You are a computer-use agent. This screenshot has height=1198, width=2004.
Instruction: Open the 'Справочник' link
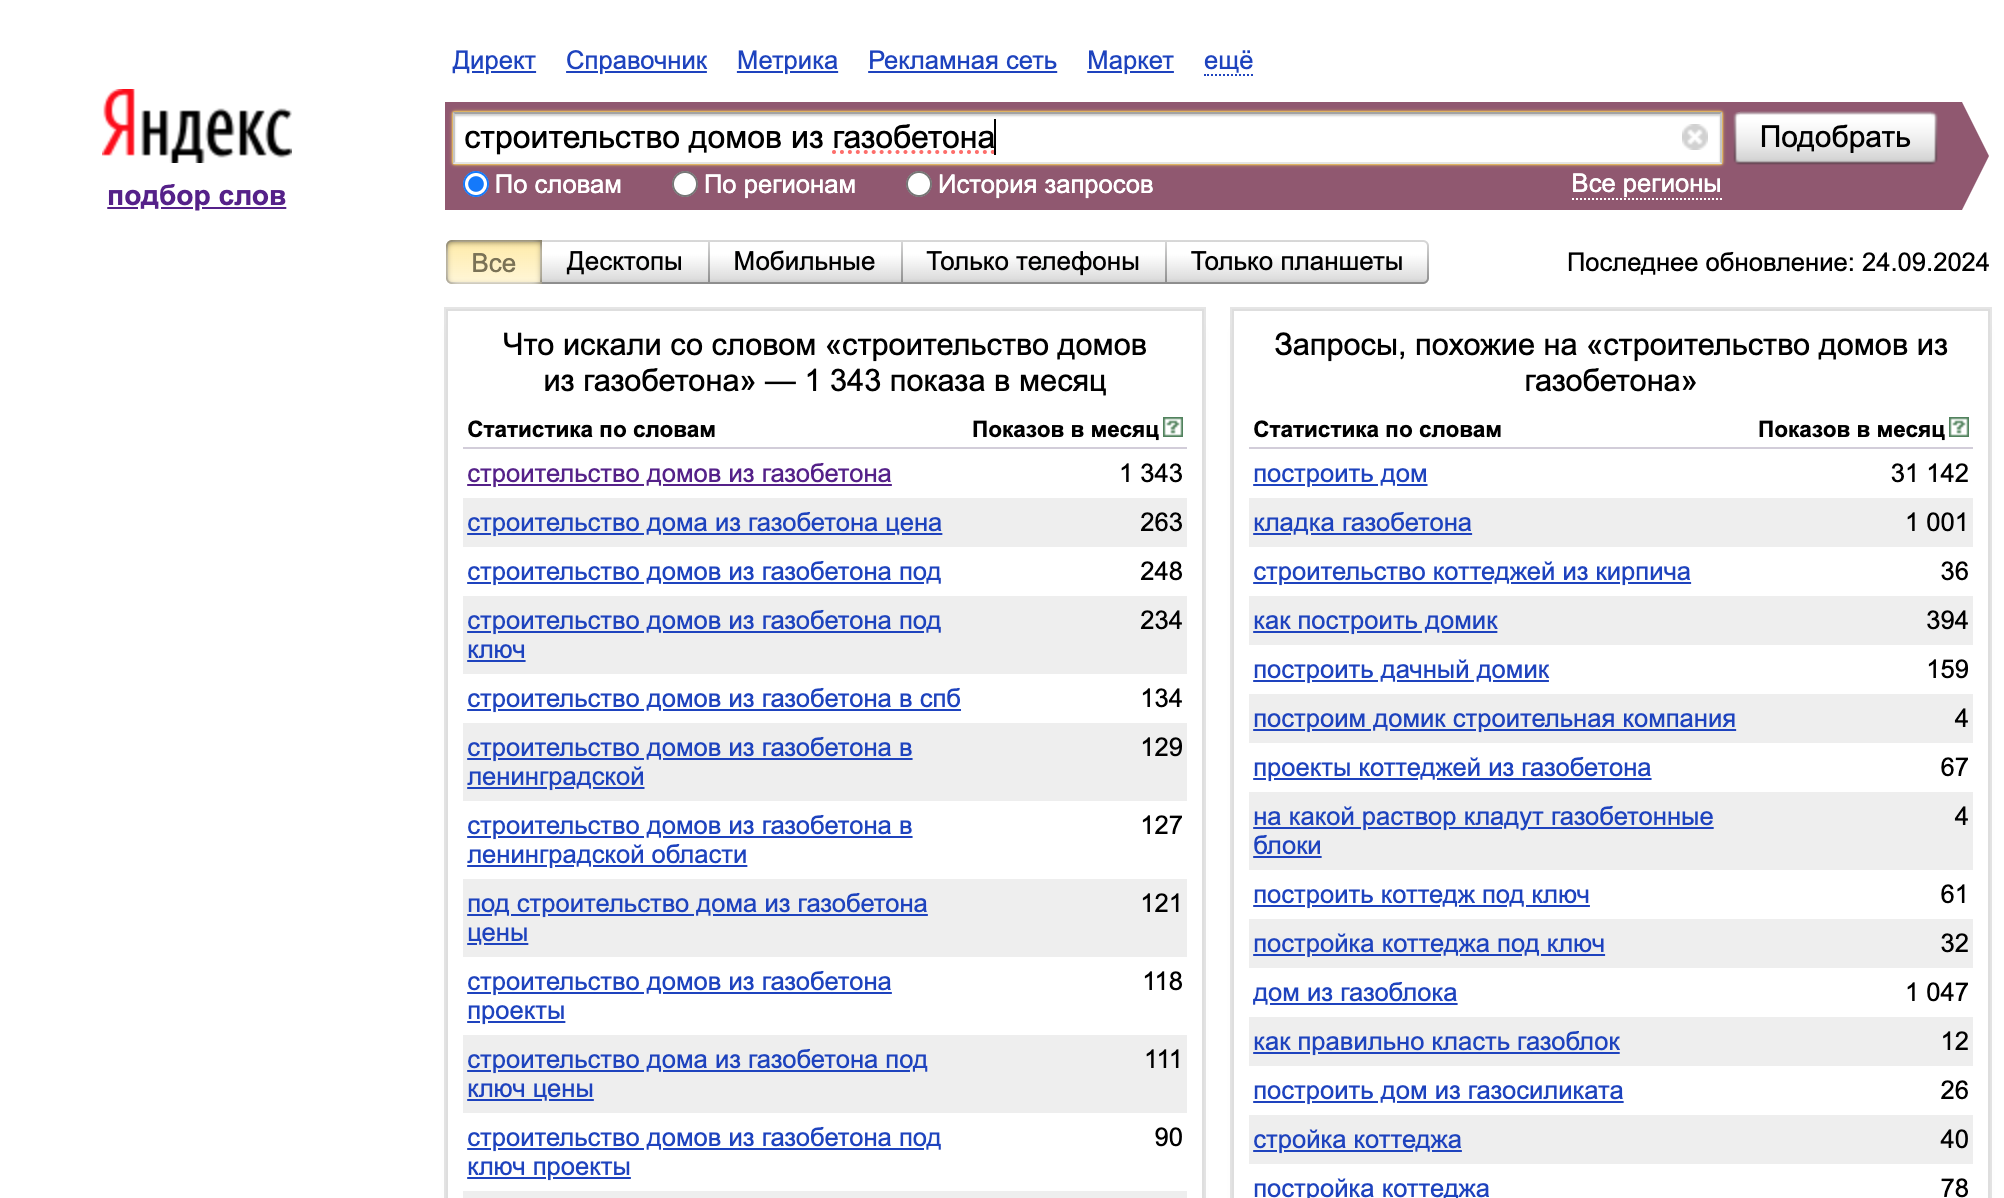636,61
